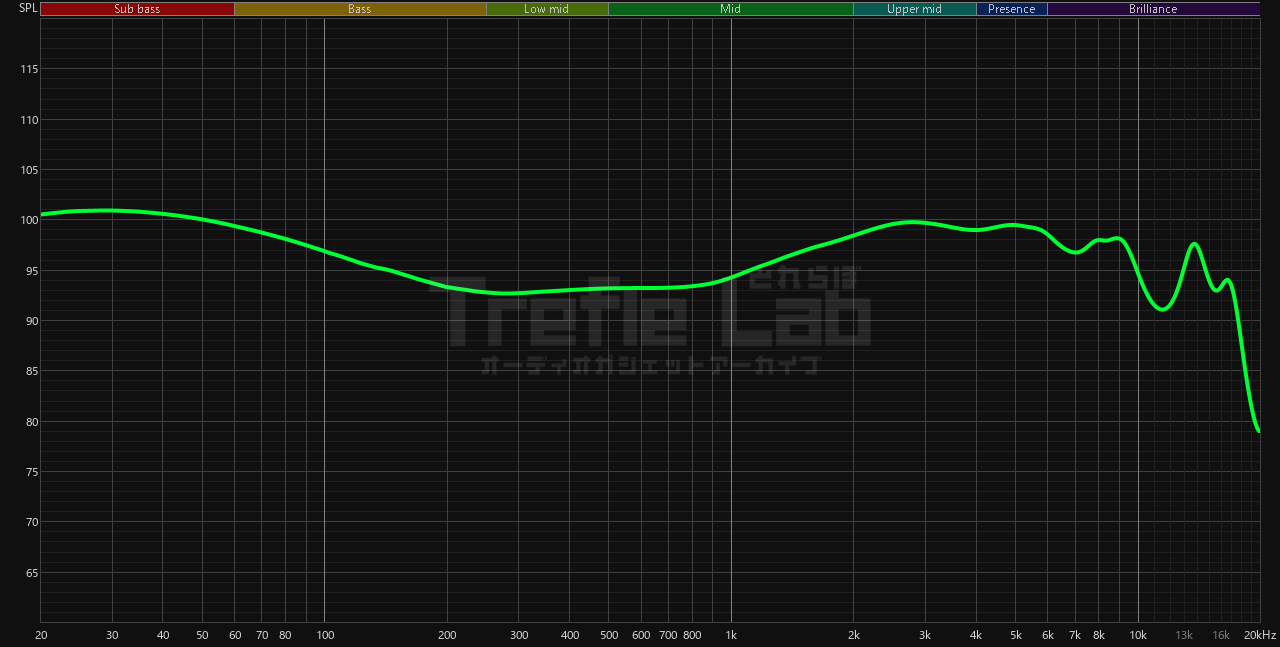Click the 85 SPL axis value
Image resolution: width=1280 pixels, height=647 pixels.
pyautogui.click(x=31, y=371)
